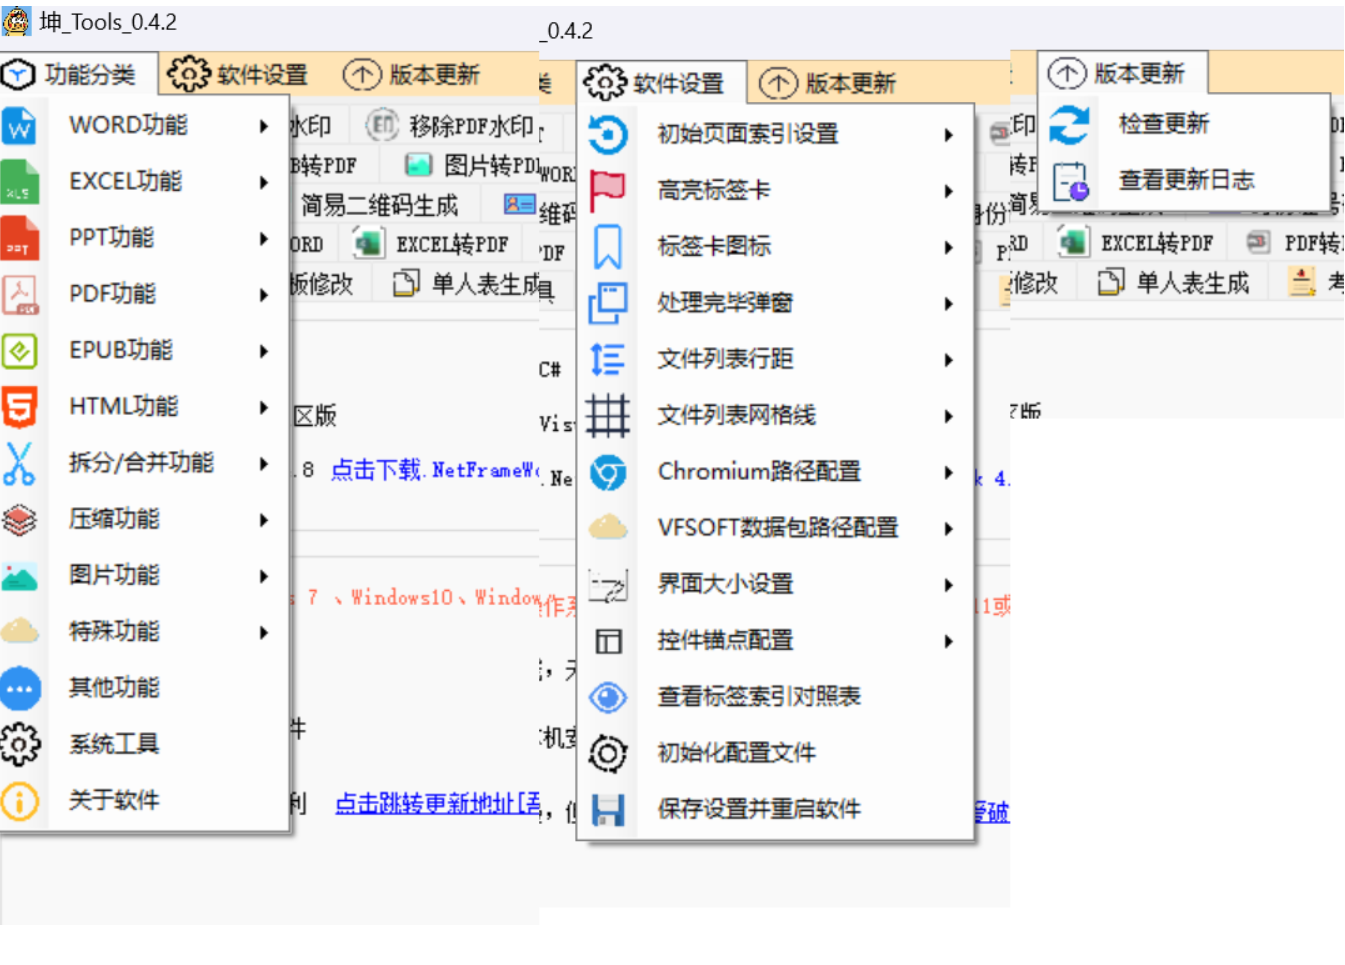Image resolution: width=1345 pixels, height=965 pixels.
Task: Click the refresh arrows icon for 检查更新
Action: pyautogui.click(x=1069, y=124)
